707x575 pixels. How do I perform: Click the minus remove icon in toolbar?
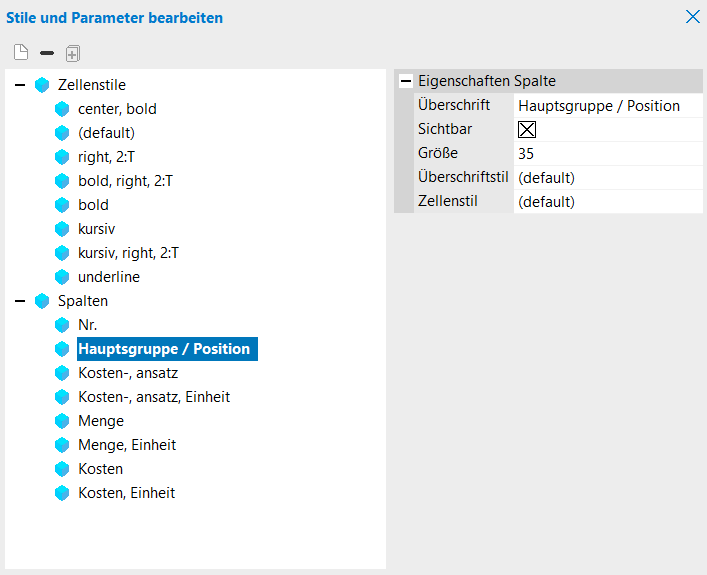tap(46, 52)
